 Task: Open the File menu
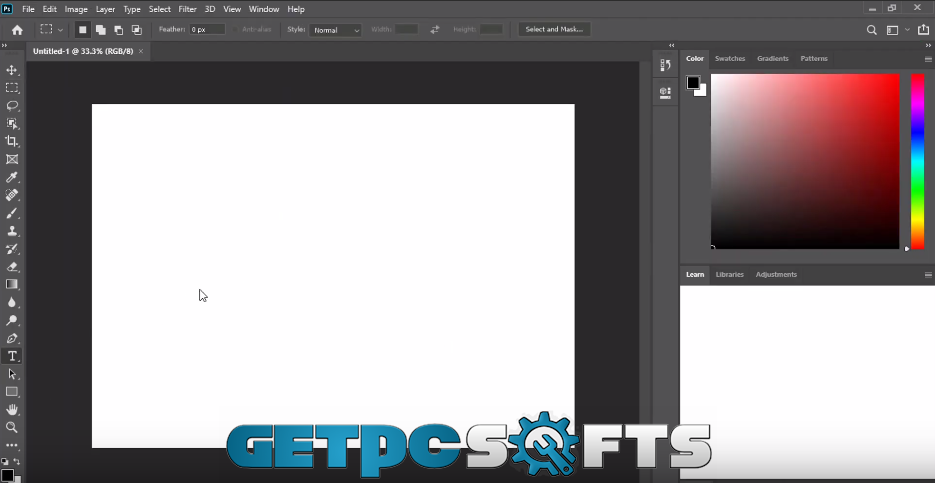tap(28, 9)
